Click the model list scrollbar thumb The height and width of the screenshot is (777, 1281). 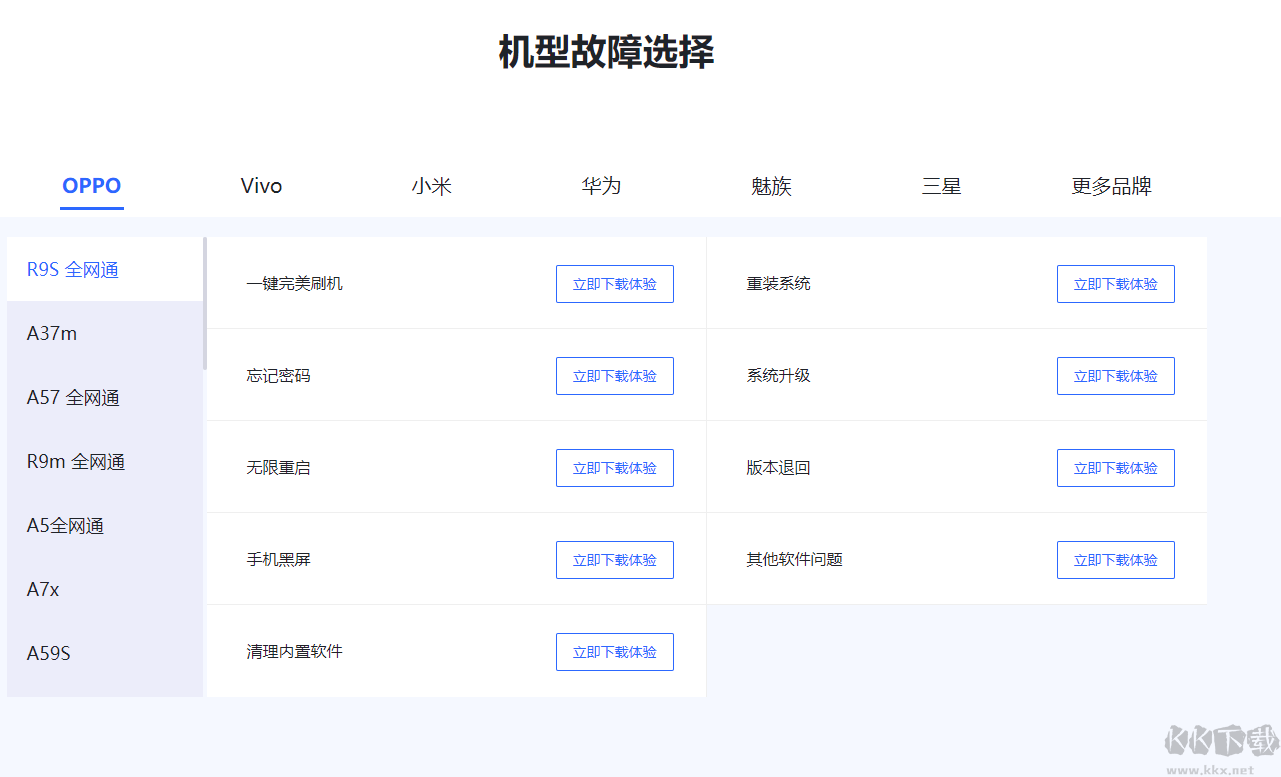(205, 303)
